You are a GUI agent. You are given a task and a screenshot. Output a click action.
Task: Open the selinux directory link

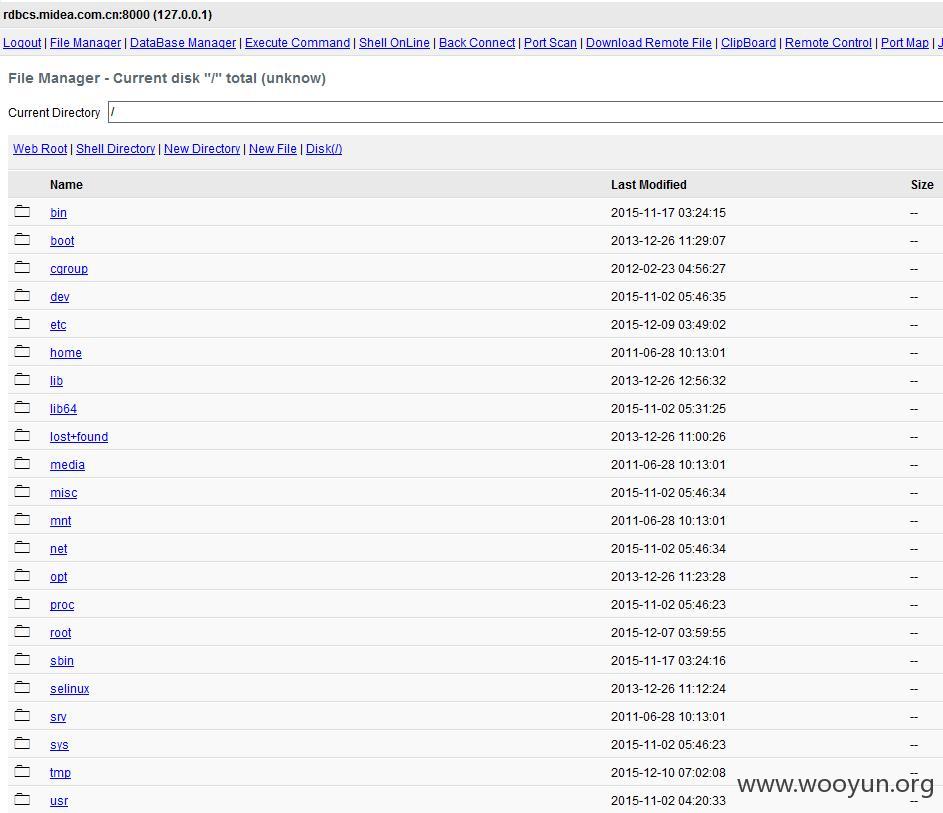click(x=70, y=689)
